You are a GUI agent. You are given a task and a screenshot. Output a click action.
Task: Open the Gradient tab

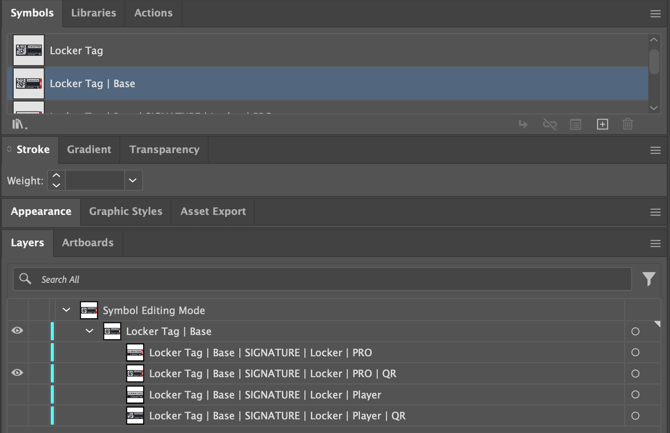coord(89,149)
